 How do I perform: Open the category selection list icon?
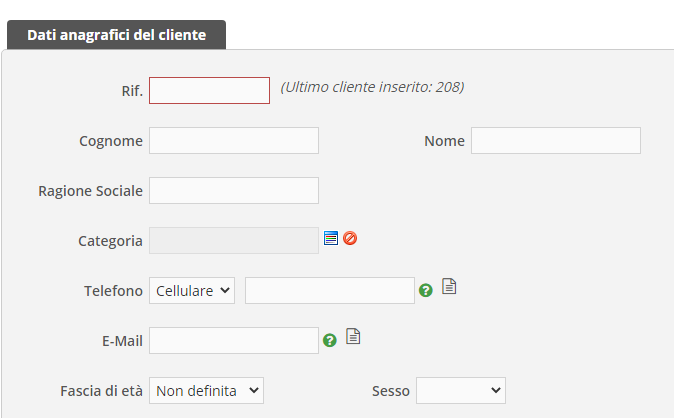tap(331, 239)
